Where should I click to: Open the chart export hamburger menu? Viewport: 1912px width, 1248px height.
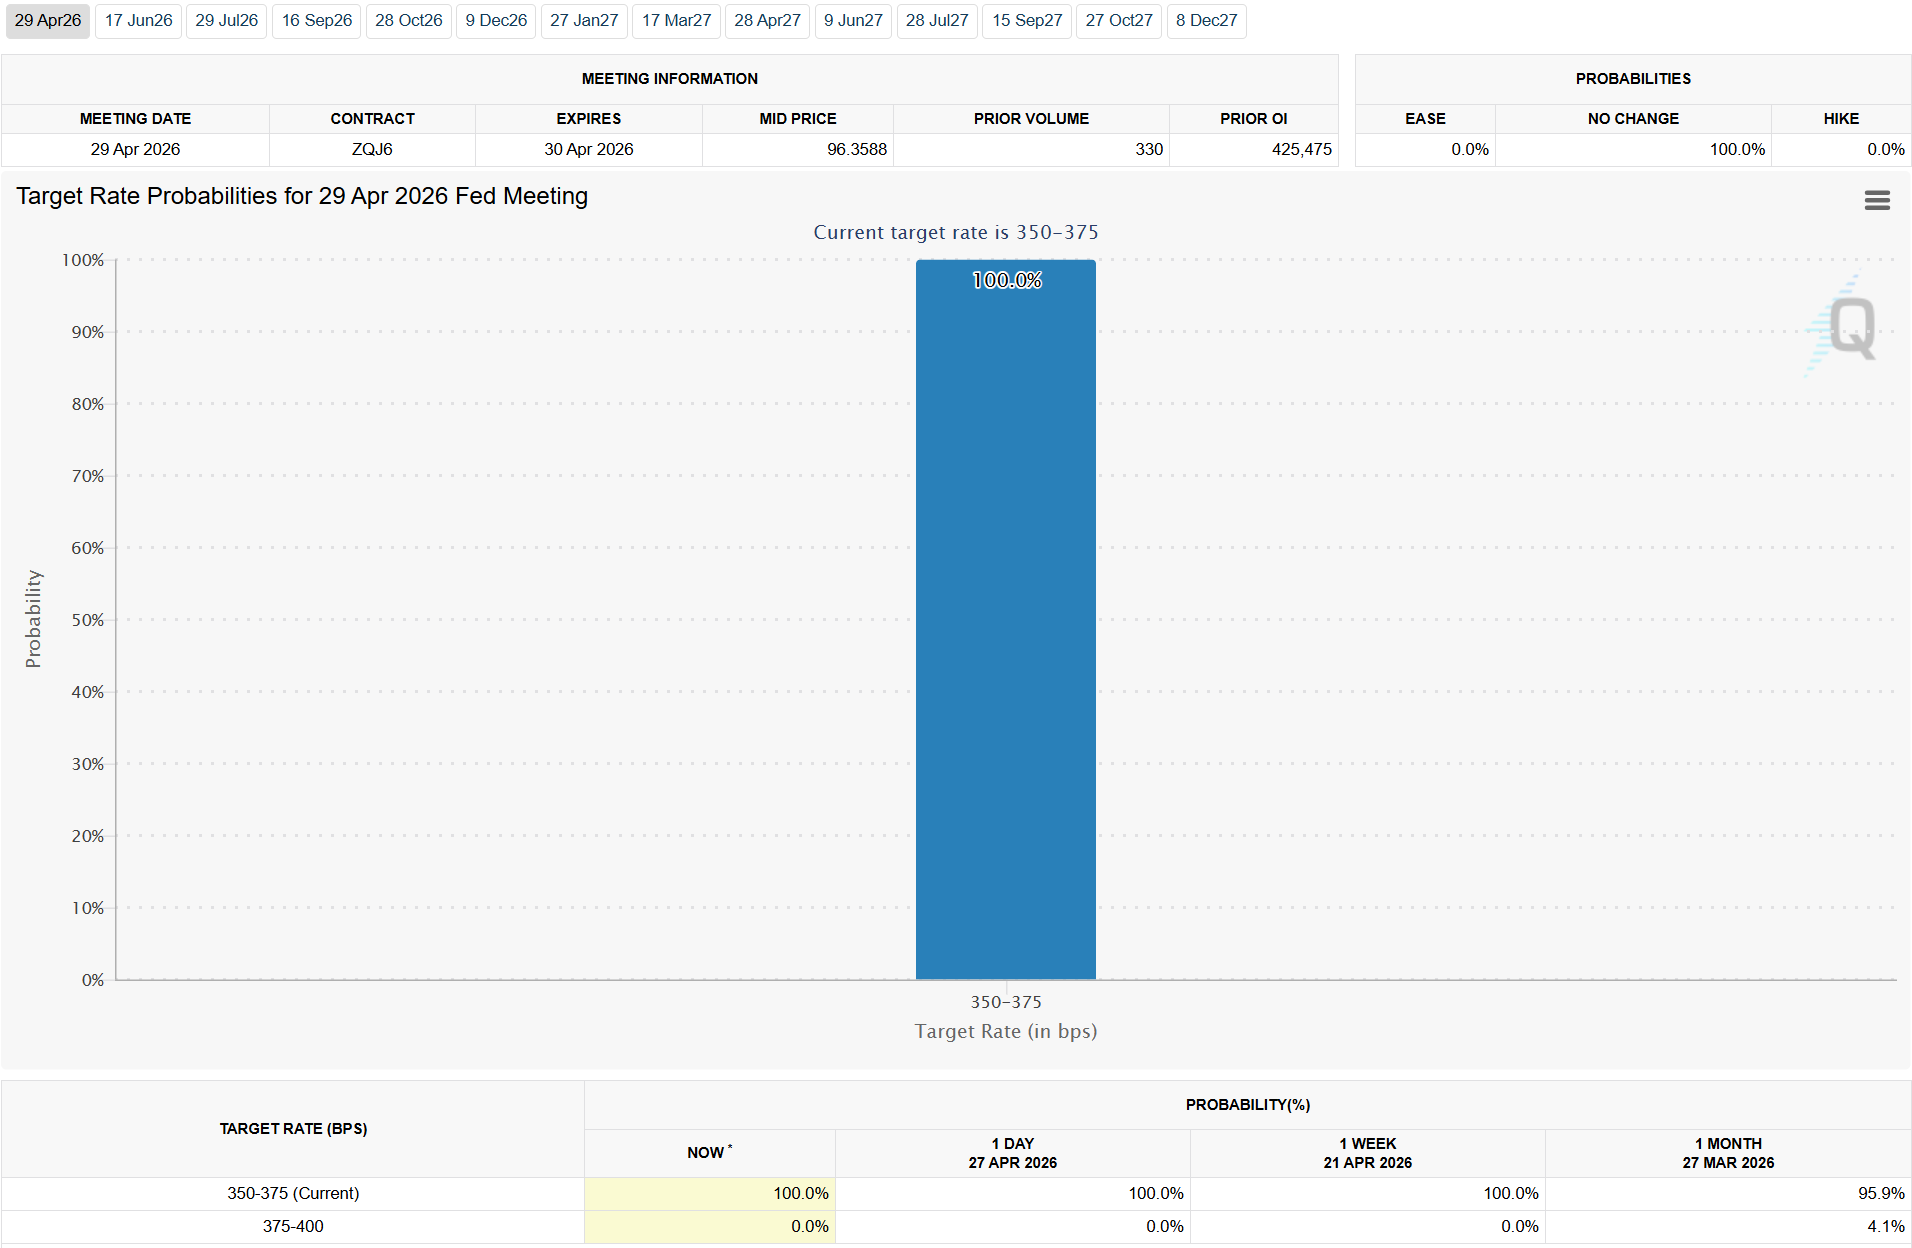(x=1877, y=200)
